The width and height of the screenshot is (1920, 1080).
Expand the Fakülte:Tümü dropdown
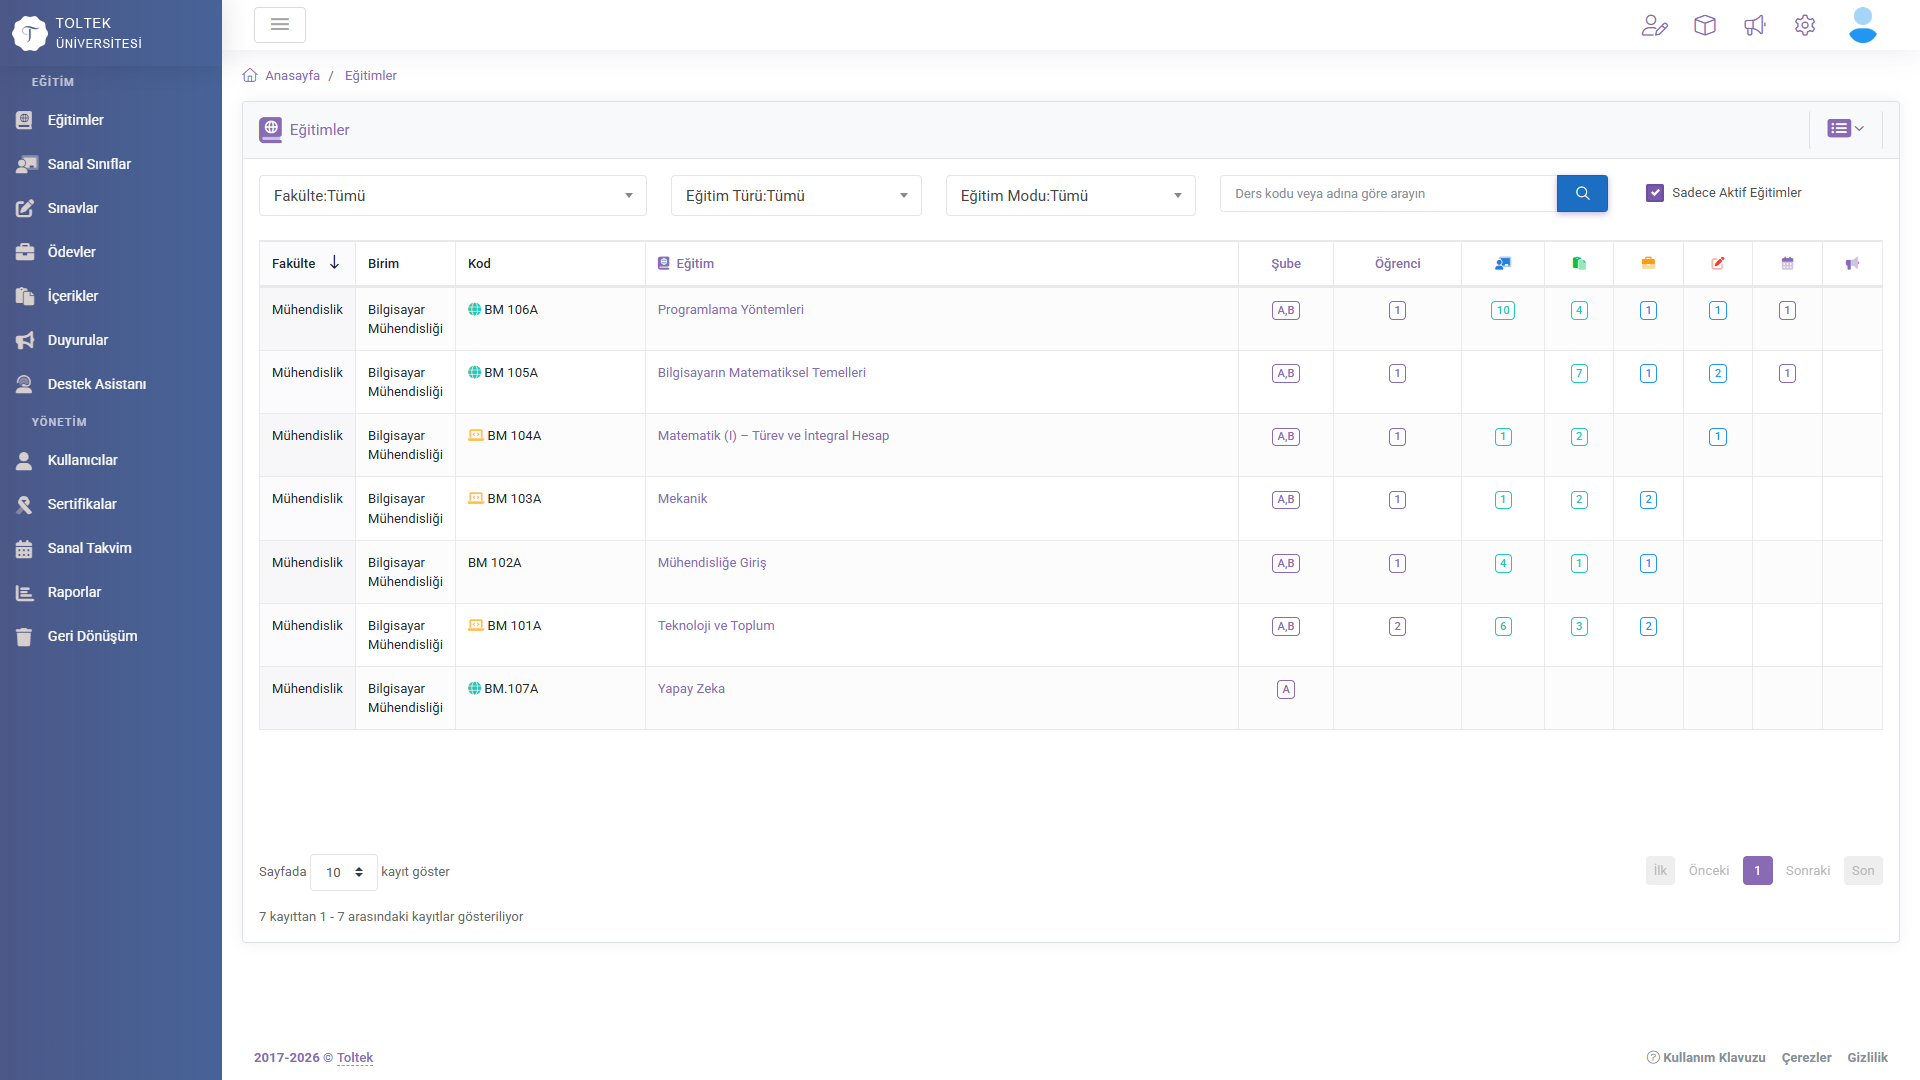(453, 196)
